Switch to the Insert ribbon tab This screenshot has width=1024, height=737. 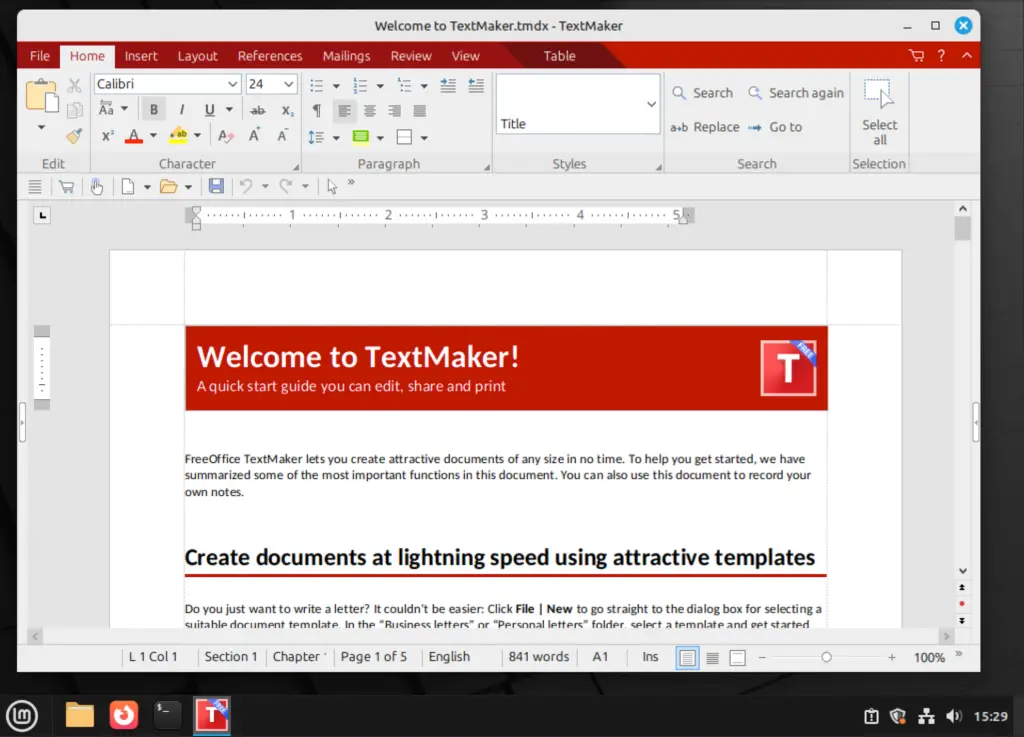(x=141, y=56)
